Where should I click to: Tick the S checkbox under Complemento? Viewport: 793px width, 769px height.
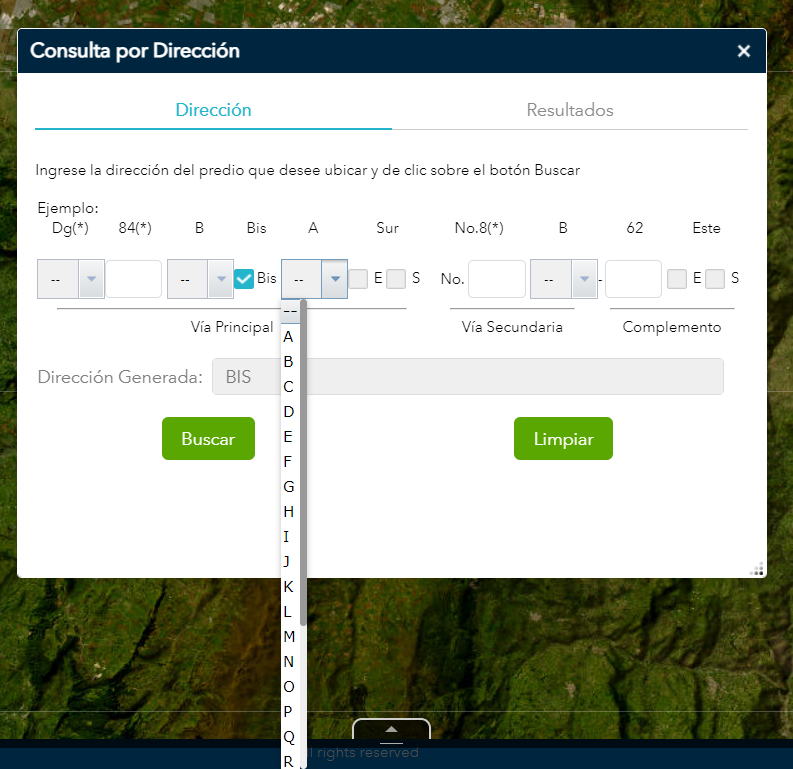pos(714,279)
